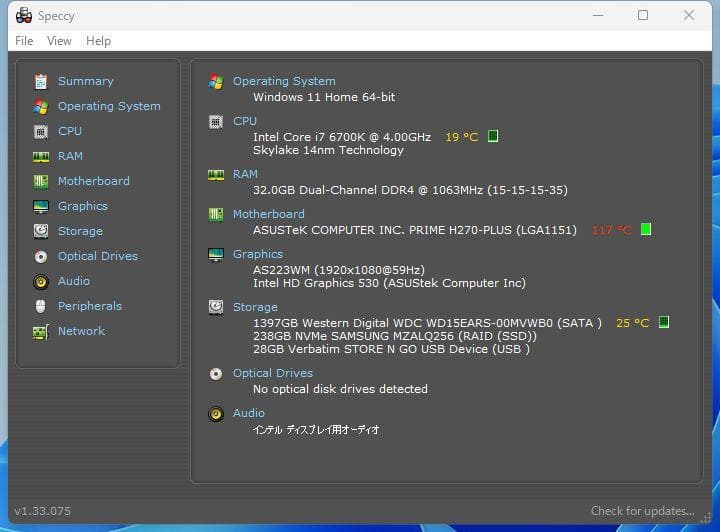Image resolution: width=720 pixels, height=532 pixels.
Task: Click the Windows 11 Home 64-bit text
Action: (x=324, y=97)
